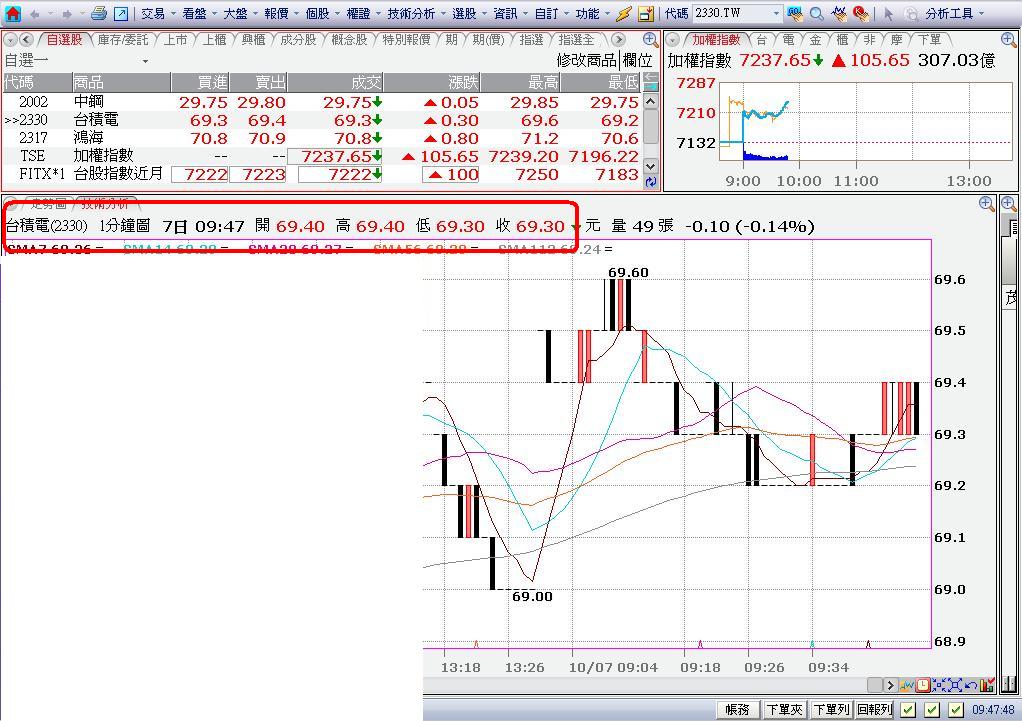Click the chart horizontal scrollbar thumb
This screenshot has width=1022, height=721.
tap(875, 685)
